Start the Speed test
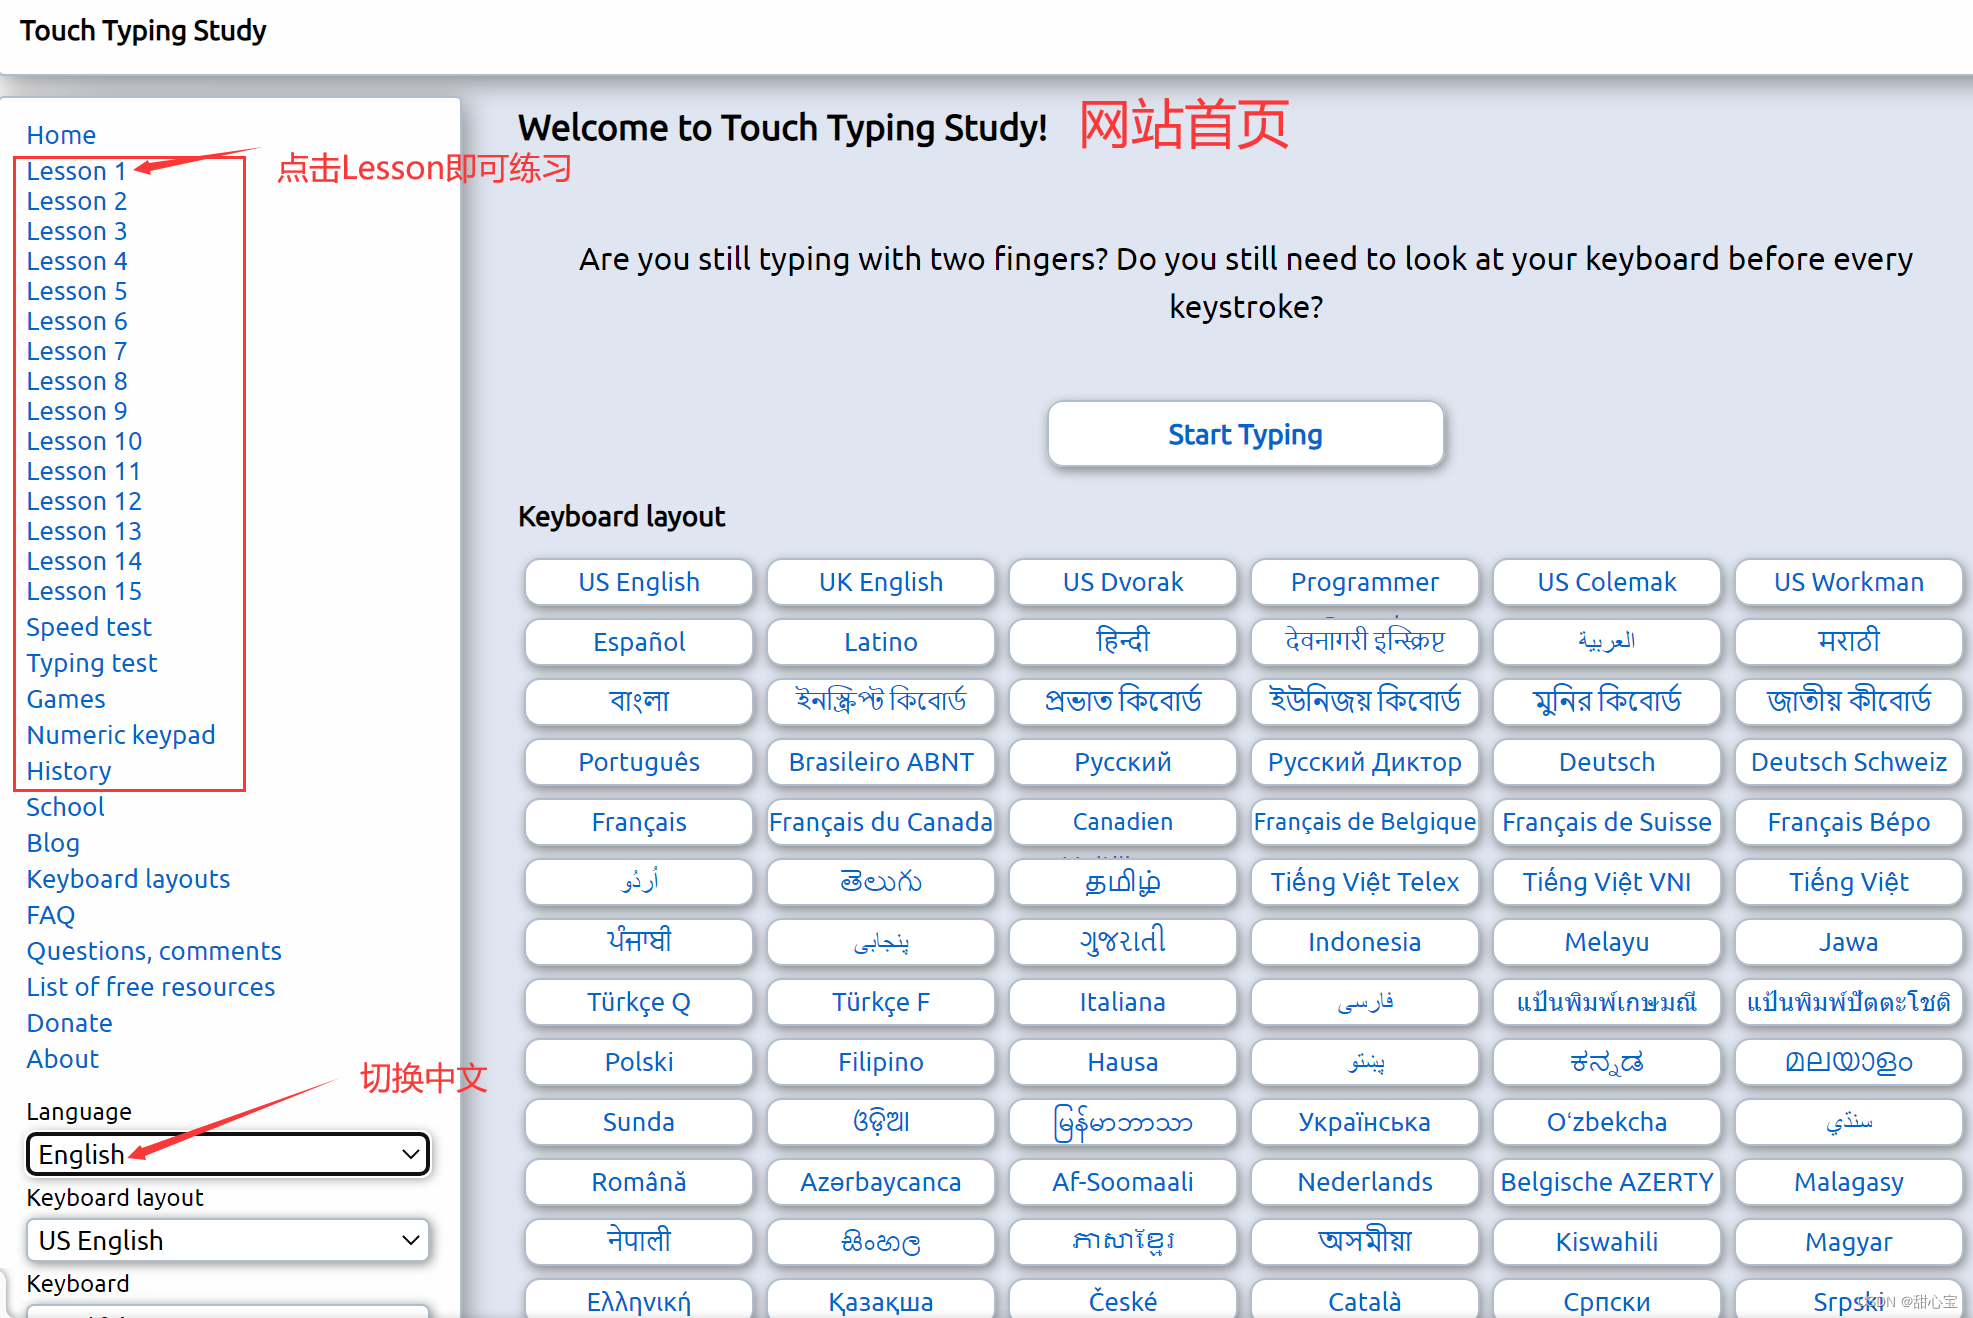 pyautogui.click(x=89, y=627)
